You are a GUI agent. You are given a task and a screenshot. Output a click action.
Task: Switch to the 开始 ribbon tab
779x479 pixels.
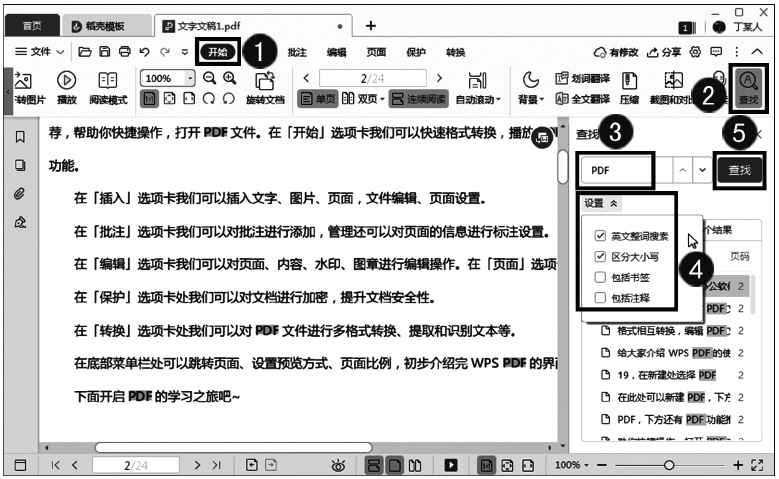[217, 51]
